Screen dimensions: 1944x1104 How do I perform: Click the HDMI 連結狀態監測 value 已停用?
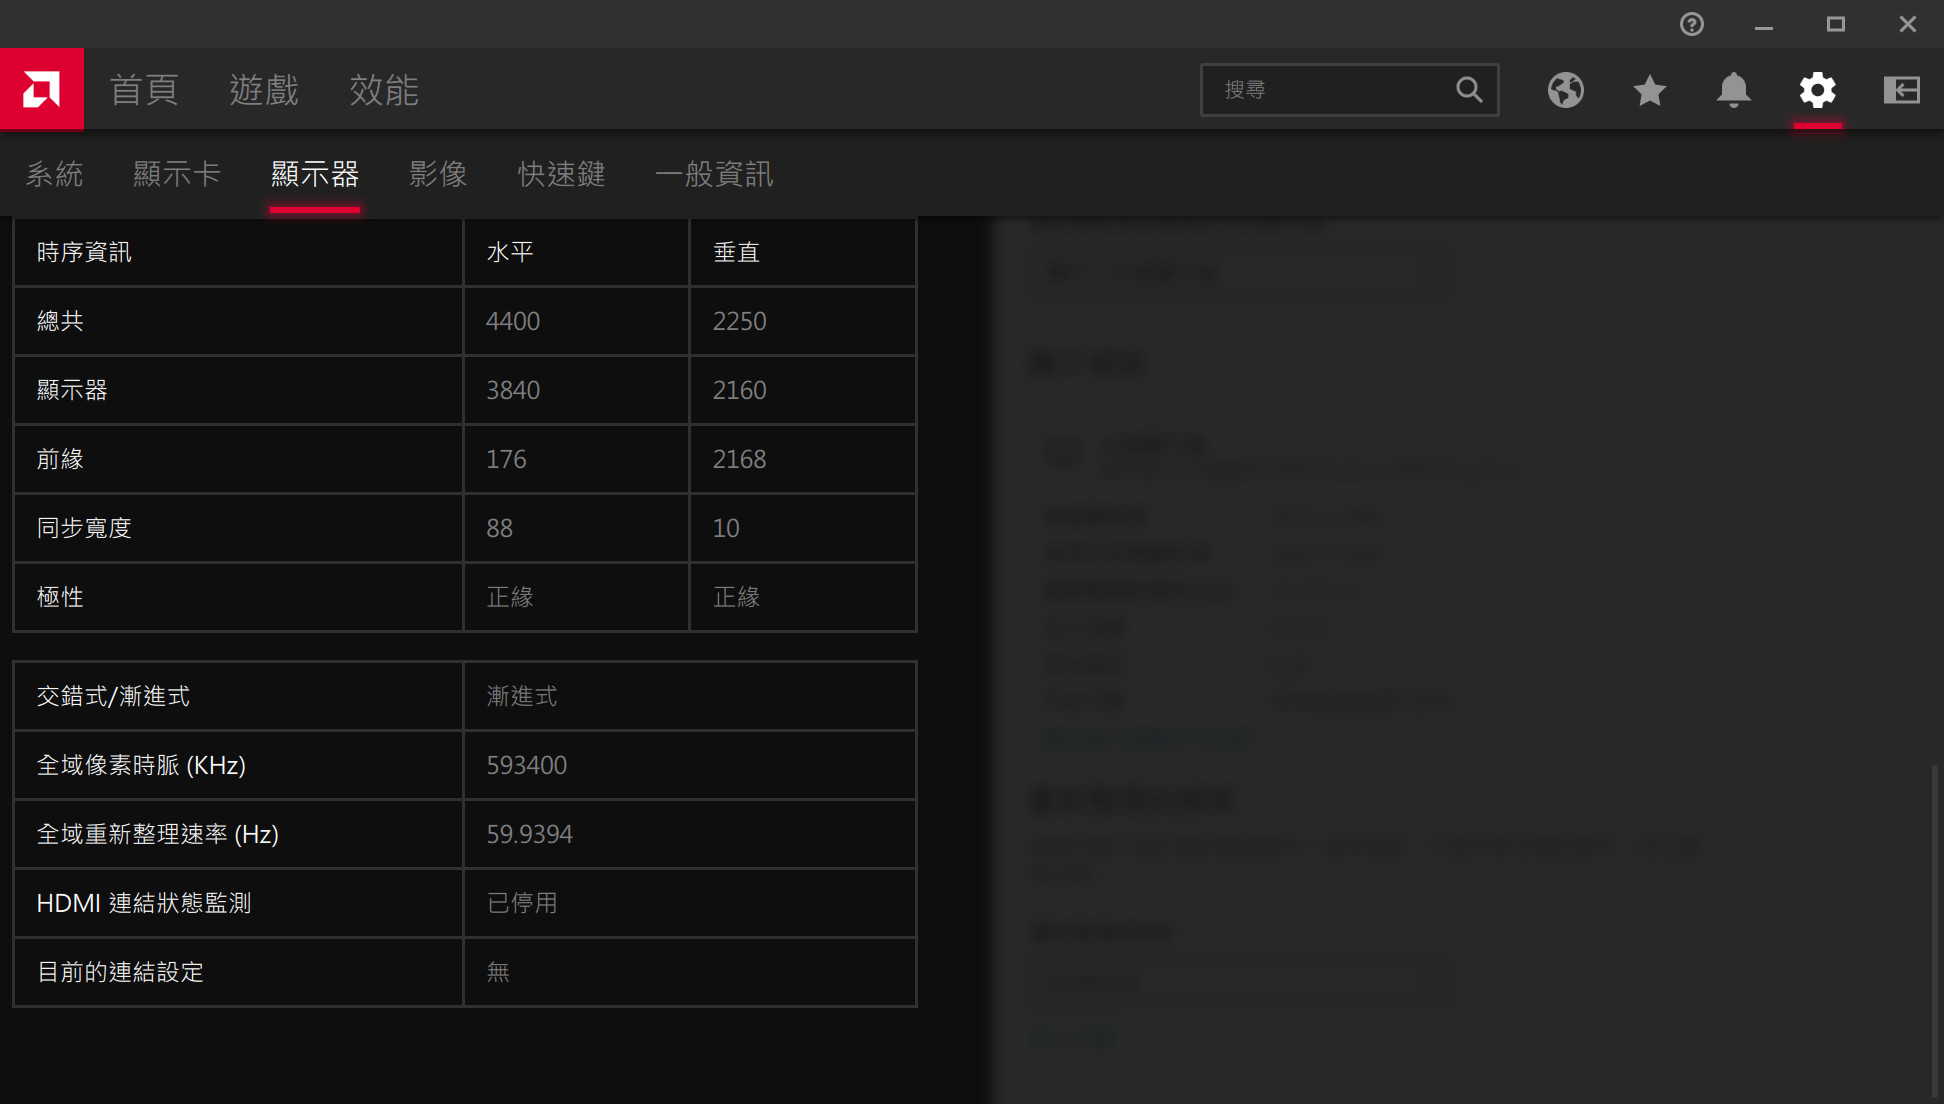pos(522,903)
